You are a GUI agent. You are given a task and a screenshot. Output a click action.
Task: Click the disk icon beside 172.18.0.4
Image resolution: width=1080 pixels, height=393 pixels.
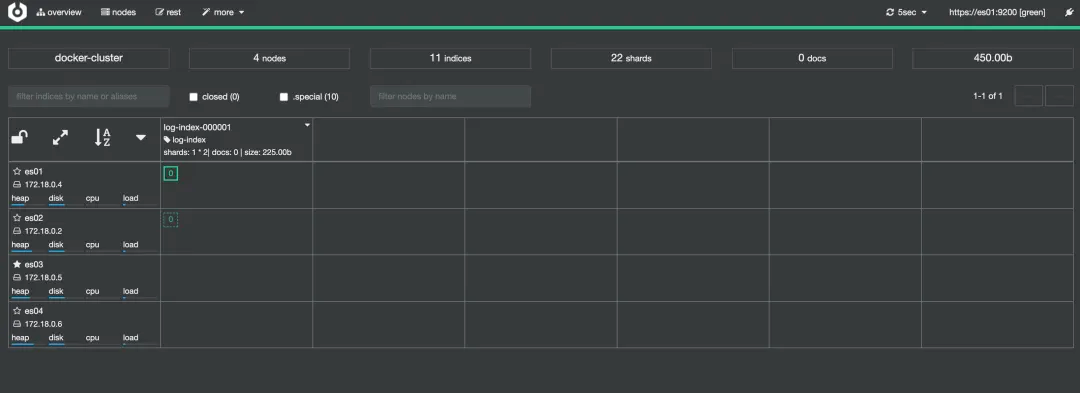pyautogui.click(x=17, y=184)
